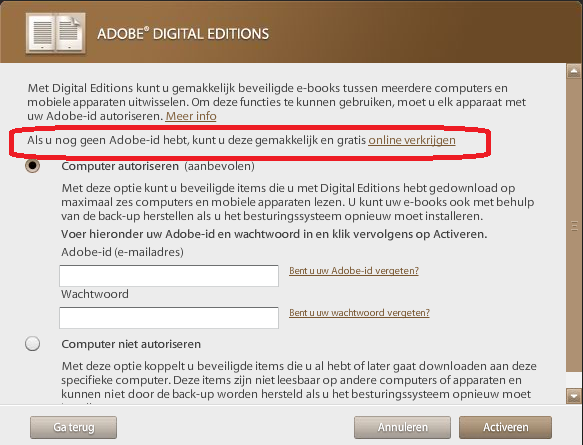Click the scrollbar down arrow
Screen dimensions: 583x445
[574, 396]
